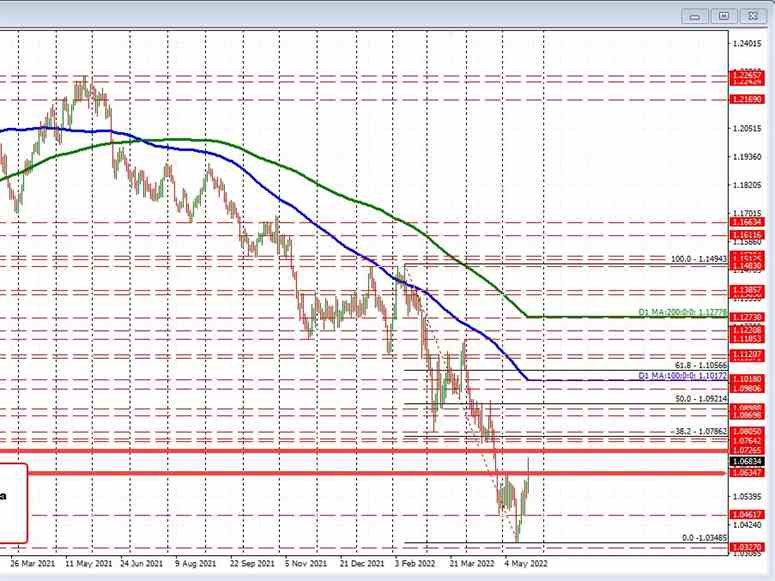Click the red price tag 1.04617
The height and width of the screenshot is (581, 775).
click(x=747, y=515)
